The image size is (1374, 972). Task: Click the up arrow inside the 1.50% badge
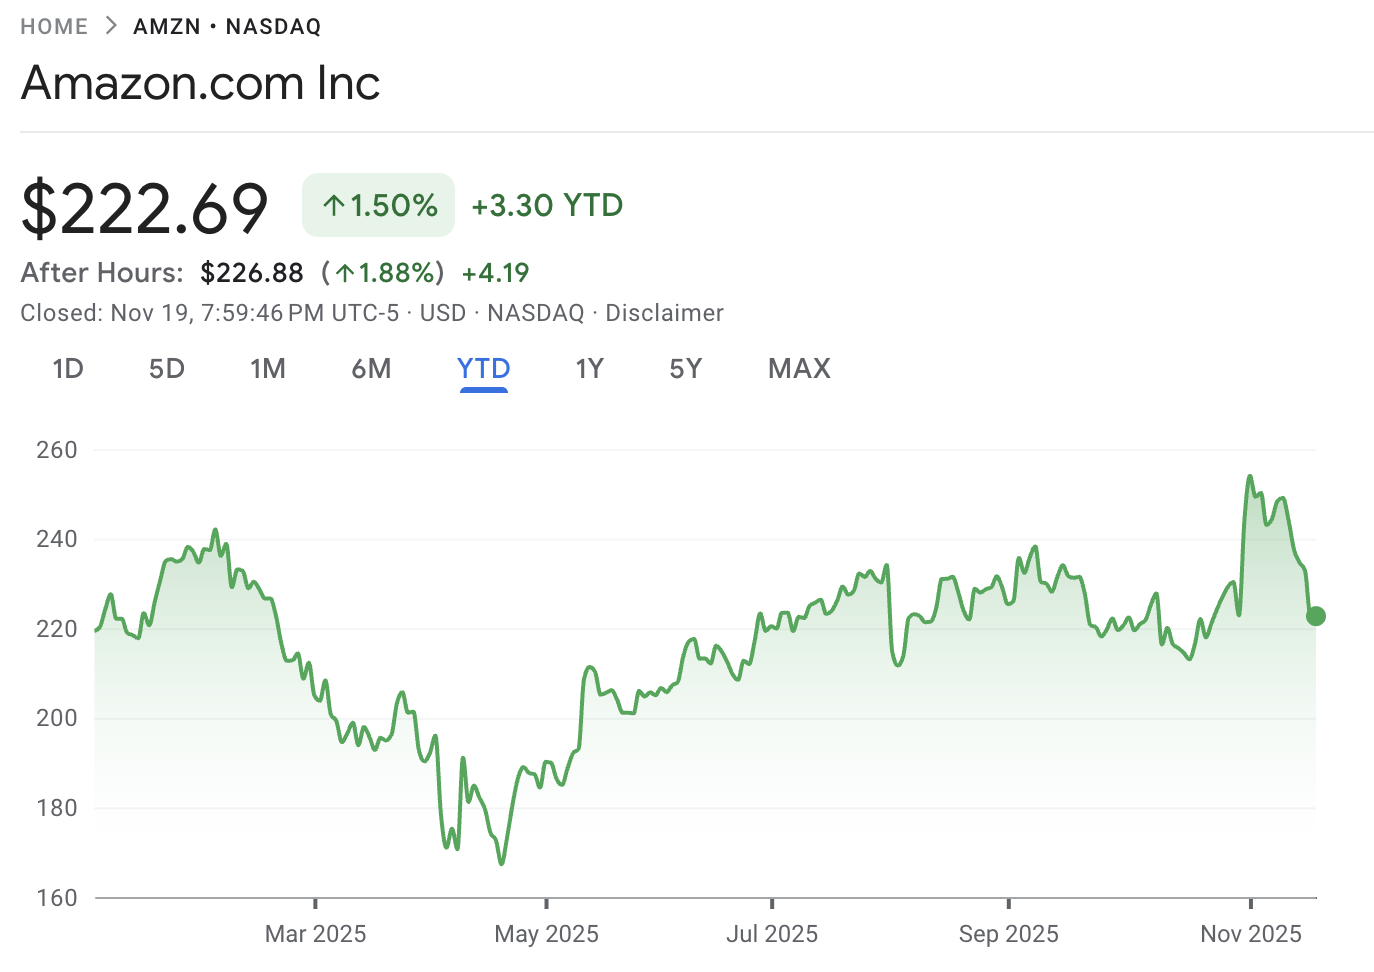(x=332, y=204)
